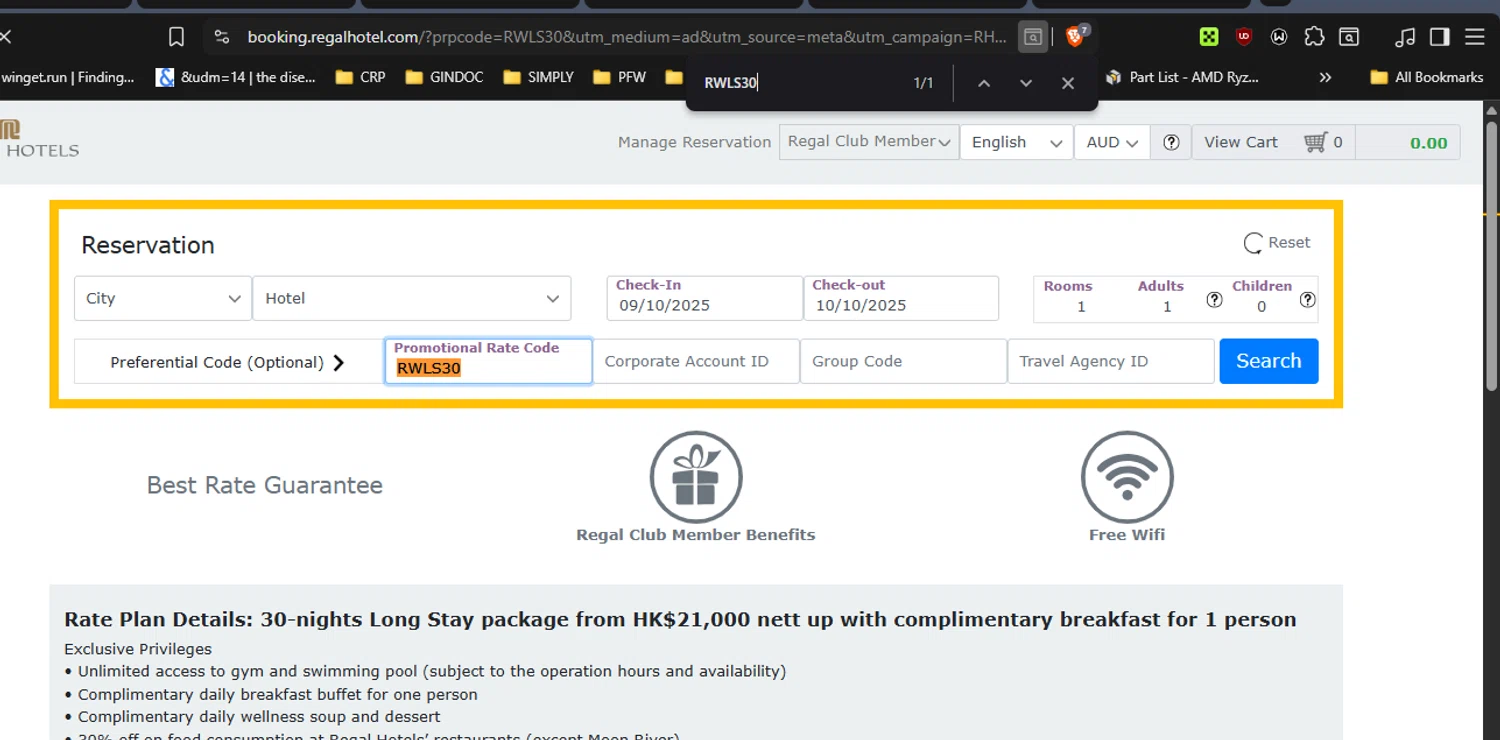
Task: Open the City dropdown
Action: pyautogui.click(x=162, y=298)
